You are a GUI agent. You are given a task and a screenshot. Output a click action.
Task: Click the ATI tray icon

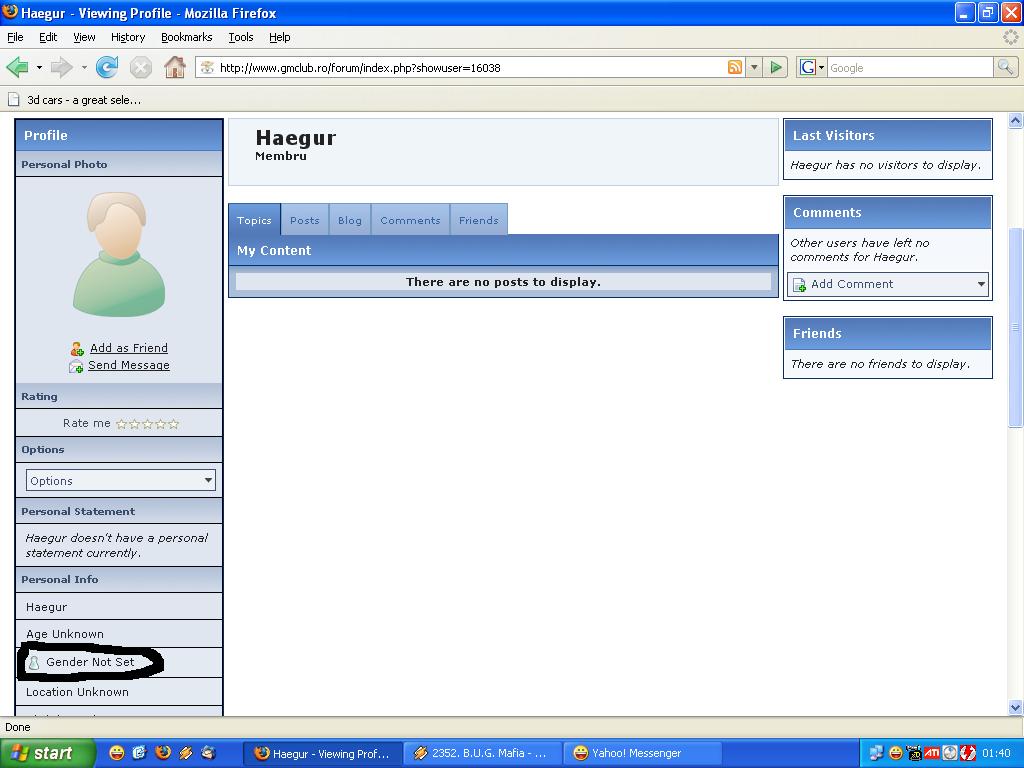click(x=932, y=753)
